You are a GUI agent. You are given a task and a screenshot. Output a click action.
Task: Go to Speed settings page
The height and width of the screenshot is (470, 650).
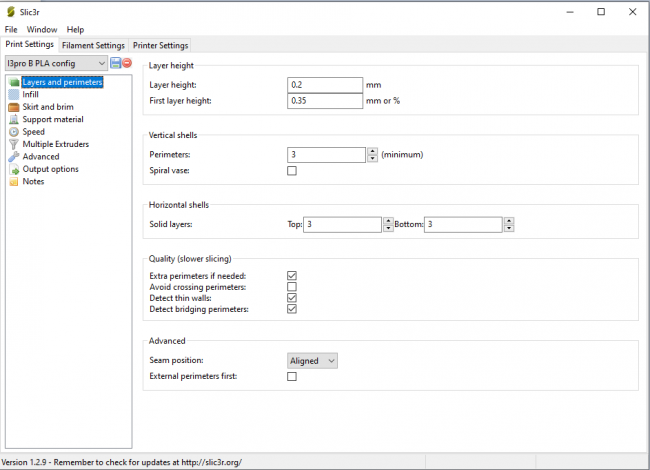33,132
